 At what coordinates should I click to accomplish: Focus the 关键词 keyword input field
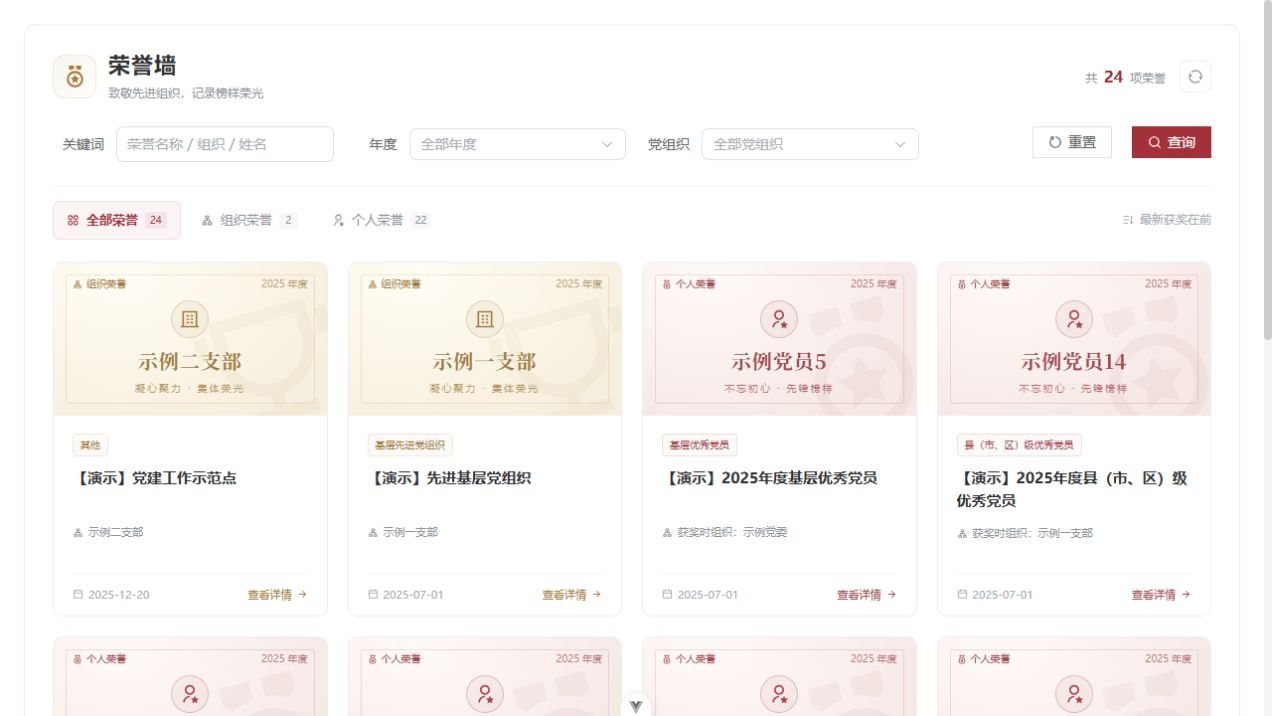tap(225, 144)
